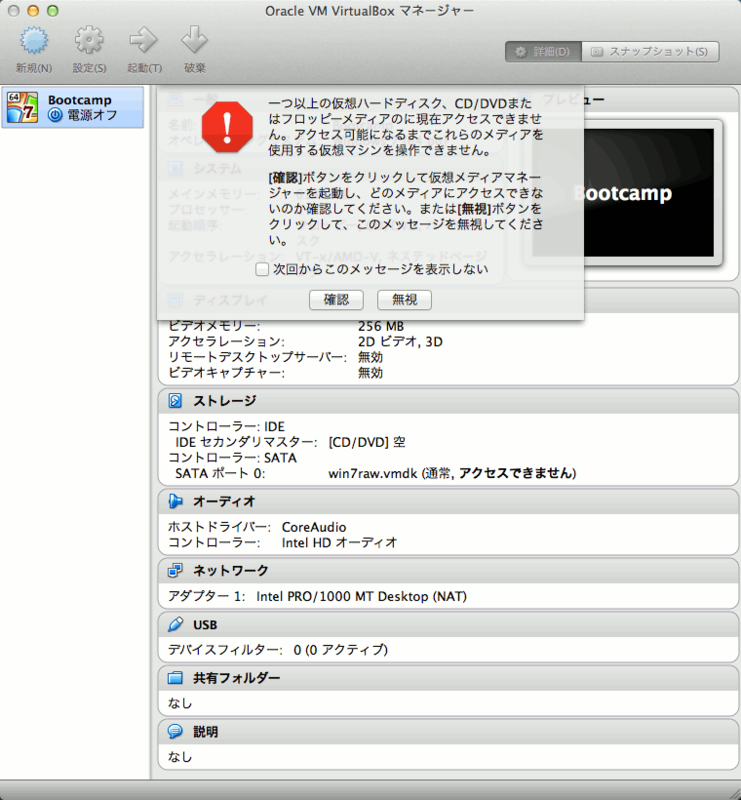This screenshot has width=741, height=800.
Task: Switch to スナップショット(S) snapshots view
Action: pyautogui.click(x=650, y=52)
